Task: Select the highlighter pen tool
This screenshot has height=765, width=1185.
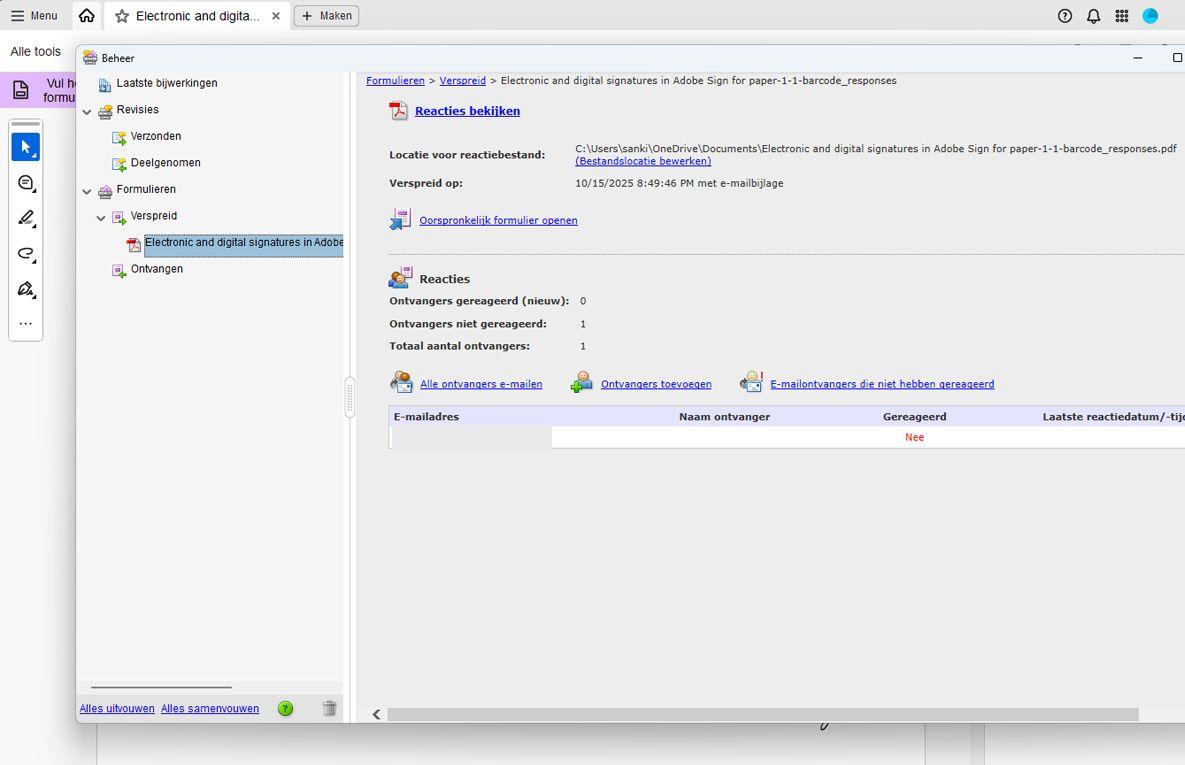Action: click(x=26, y=218)
